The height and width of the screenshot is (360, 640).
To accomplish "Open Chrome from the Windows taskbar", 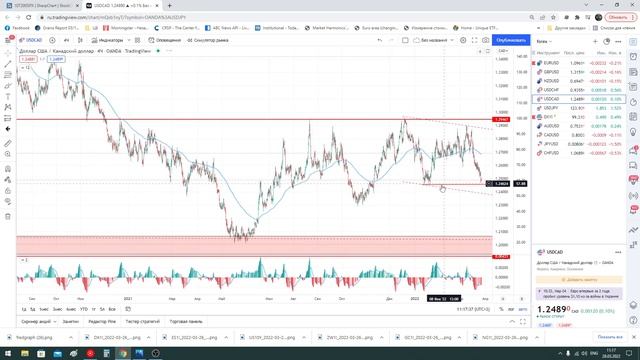I will (x=123, y=353).
